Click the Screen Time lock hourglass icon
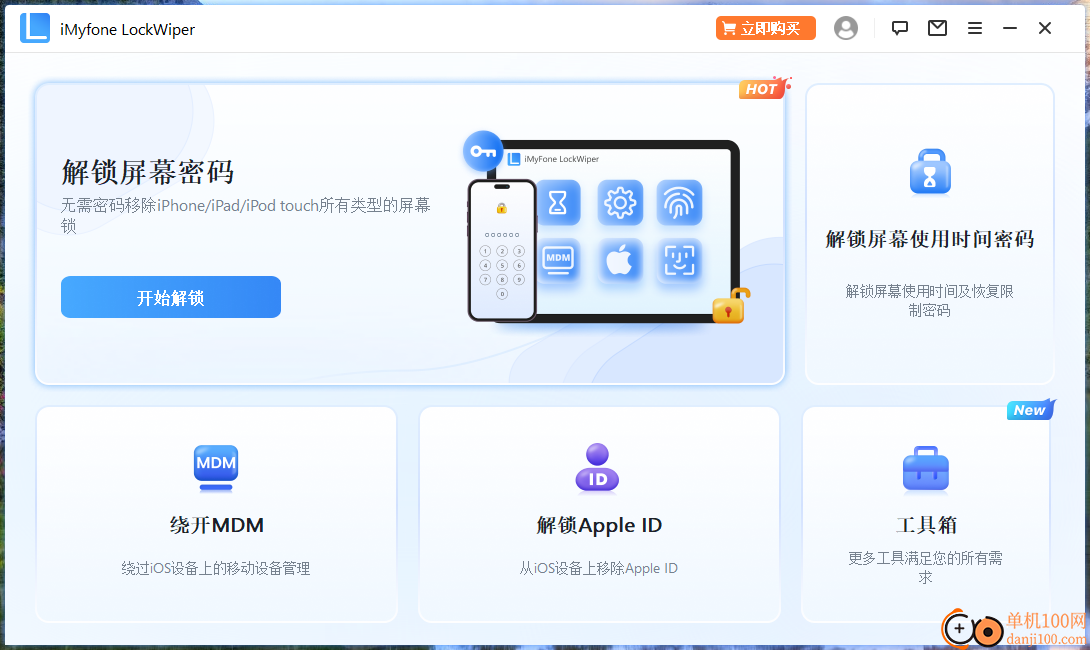Image resolution: width=1090 pixels, height=650 pixels. pos(929,172)
